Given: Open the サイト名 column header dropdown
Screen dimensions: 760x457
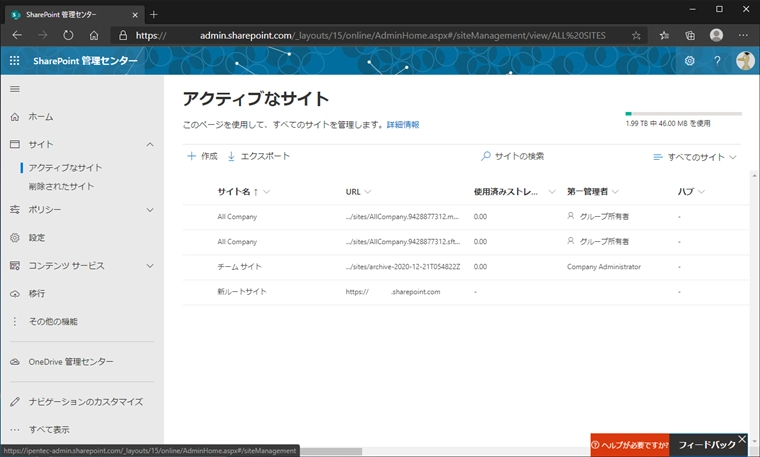Looking at the screenshot, I should coord(267,192).
